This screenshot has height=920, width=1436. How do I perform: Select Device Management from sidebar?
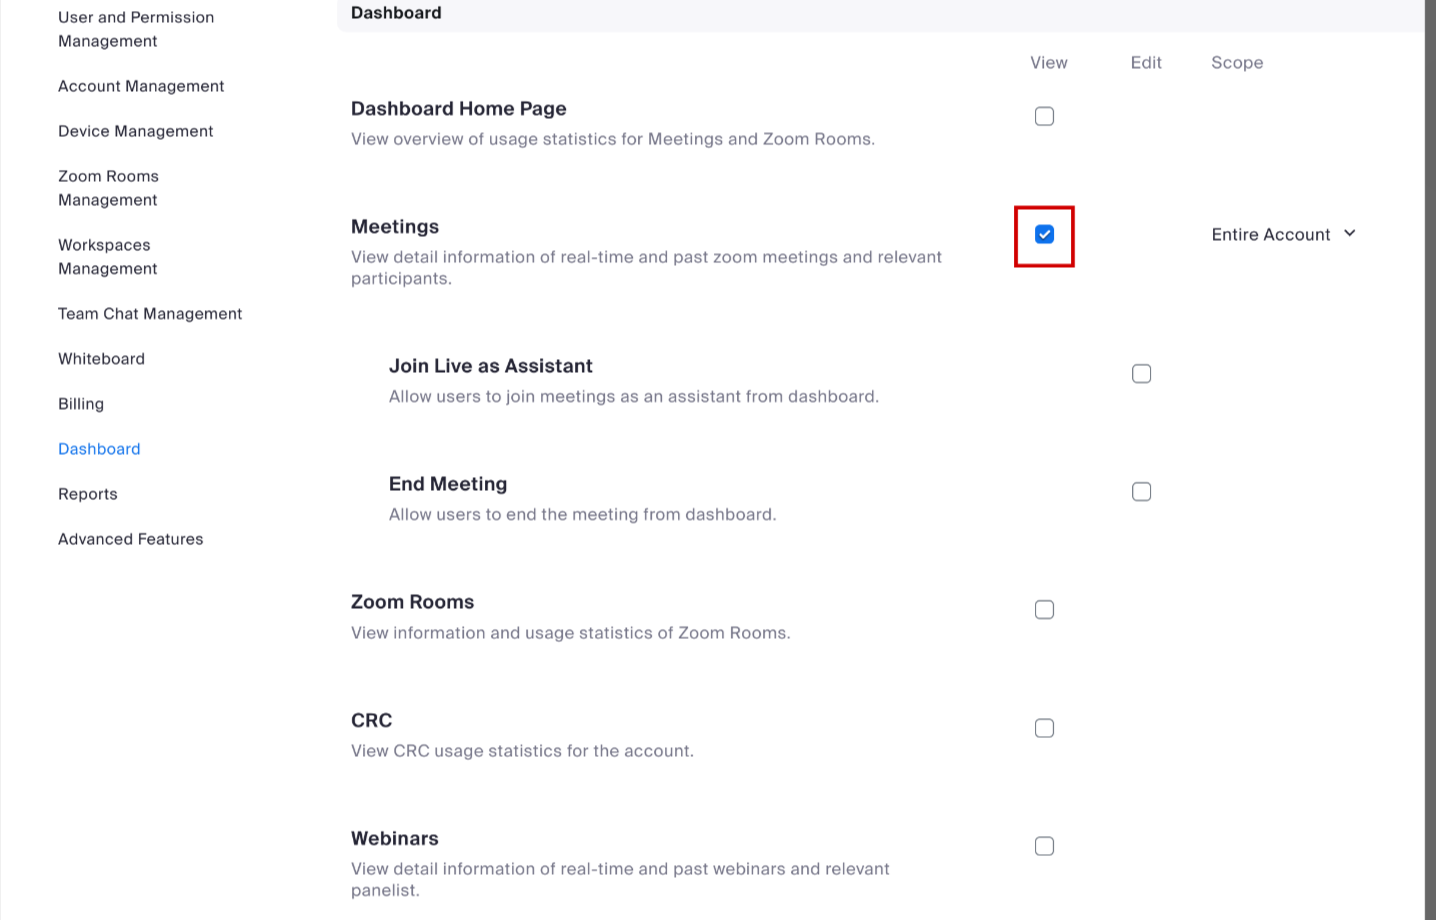pos(136,131)
